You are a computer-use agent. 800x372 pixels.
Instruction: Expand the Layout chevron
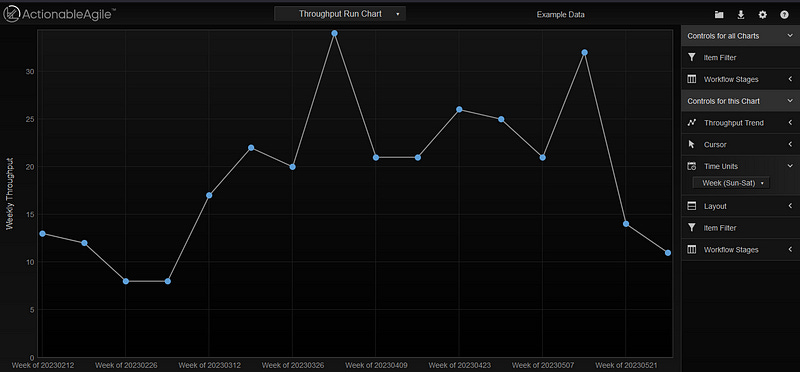pyautogui.click(x=790, y=206)
